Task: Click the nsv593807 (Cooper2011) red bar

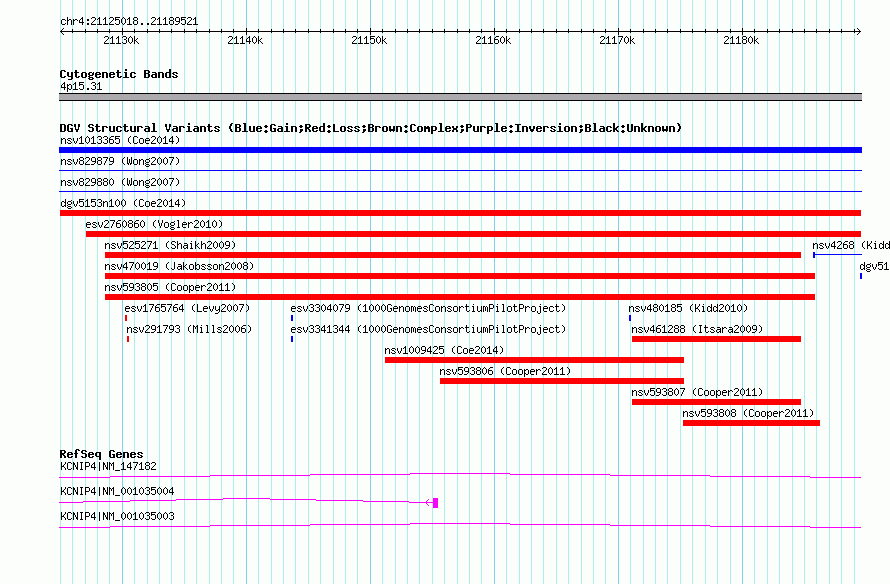Action: click(716, 402)
